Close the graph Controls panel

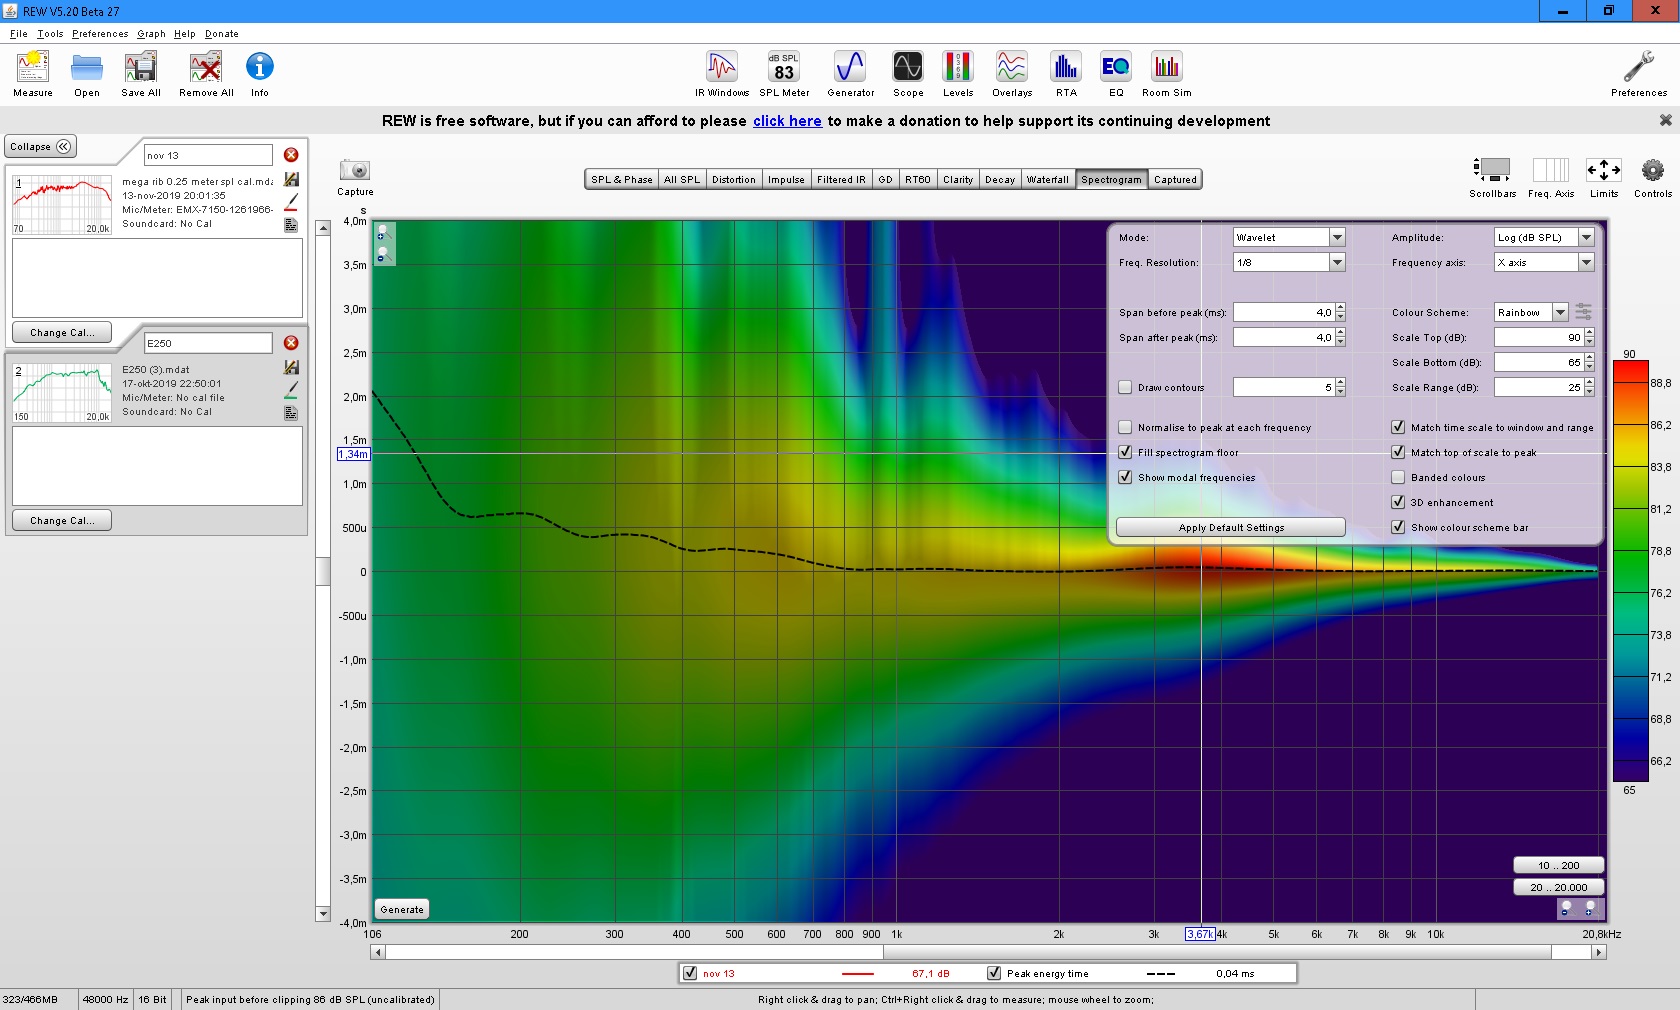click(1653, 178)
